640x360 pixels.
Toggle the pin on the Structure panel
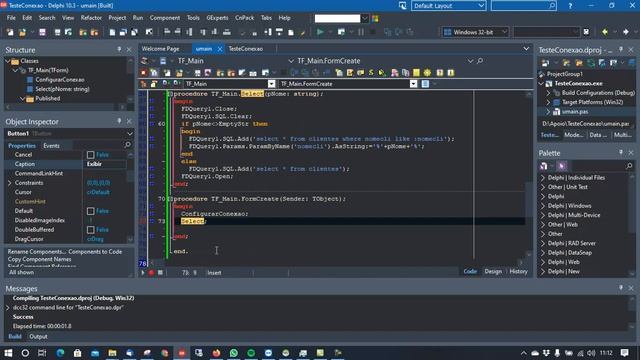[119, 49]
